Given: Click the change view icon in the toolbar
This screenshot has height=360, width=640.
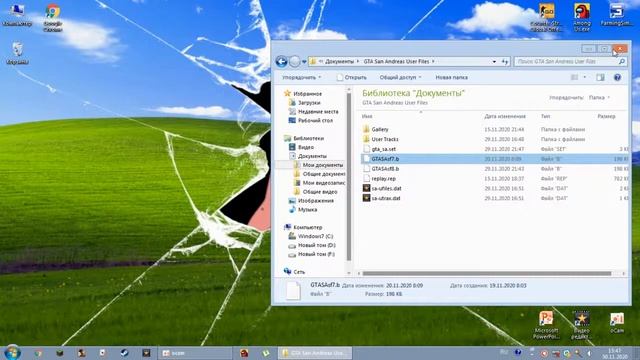Looking at the screenshot, I should (x=574, y=77).
